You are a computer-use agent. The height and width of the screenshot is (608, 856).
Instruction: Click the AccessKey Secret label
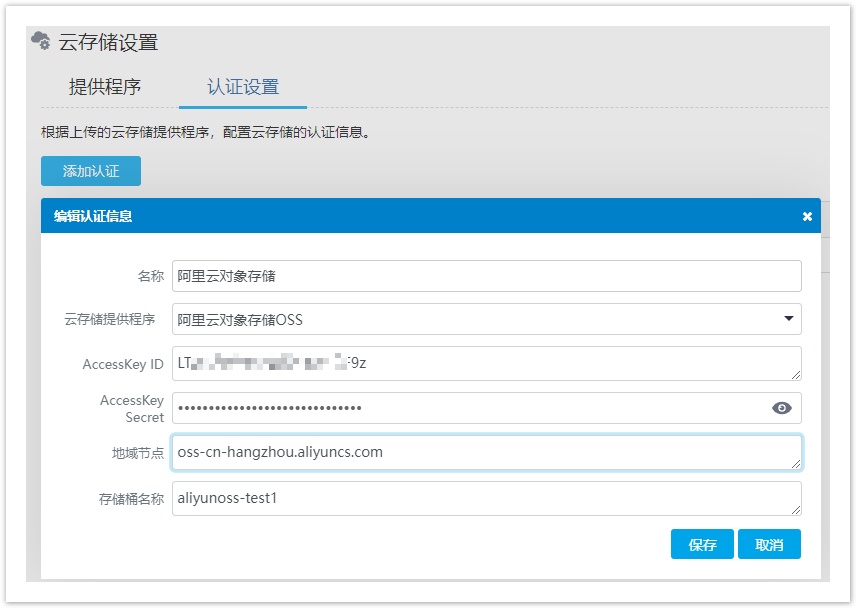click(132, 409)
